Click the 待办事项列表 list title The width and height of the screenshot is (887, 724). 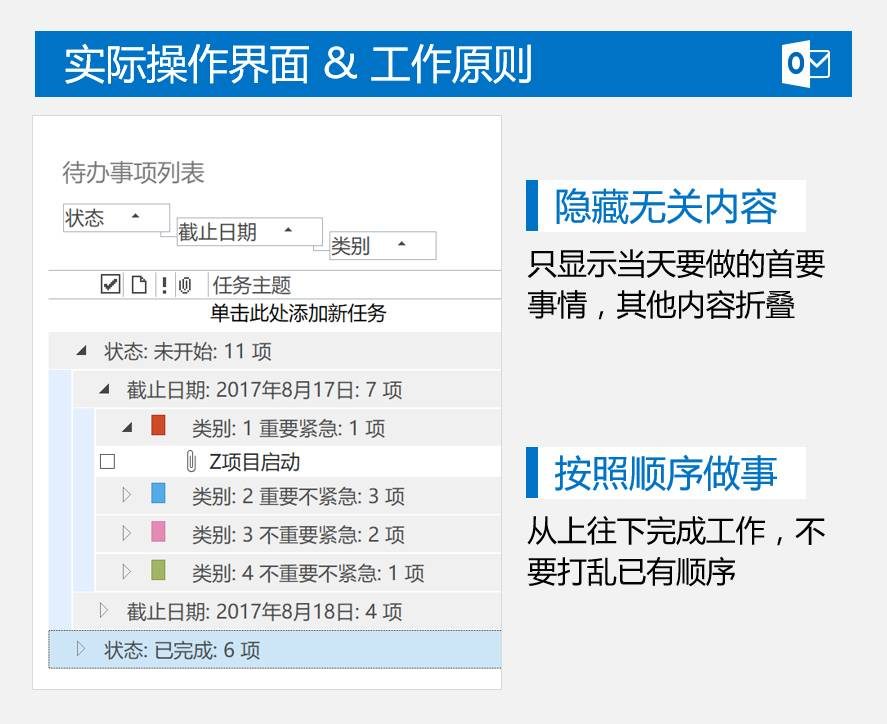(x=134, y=173)
